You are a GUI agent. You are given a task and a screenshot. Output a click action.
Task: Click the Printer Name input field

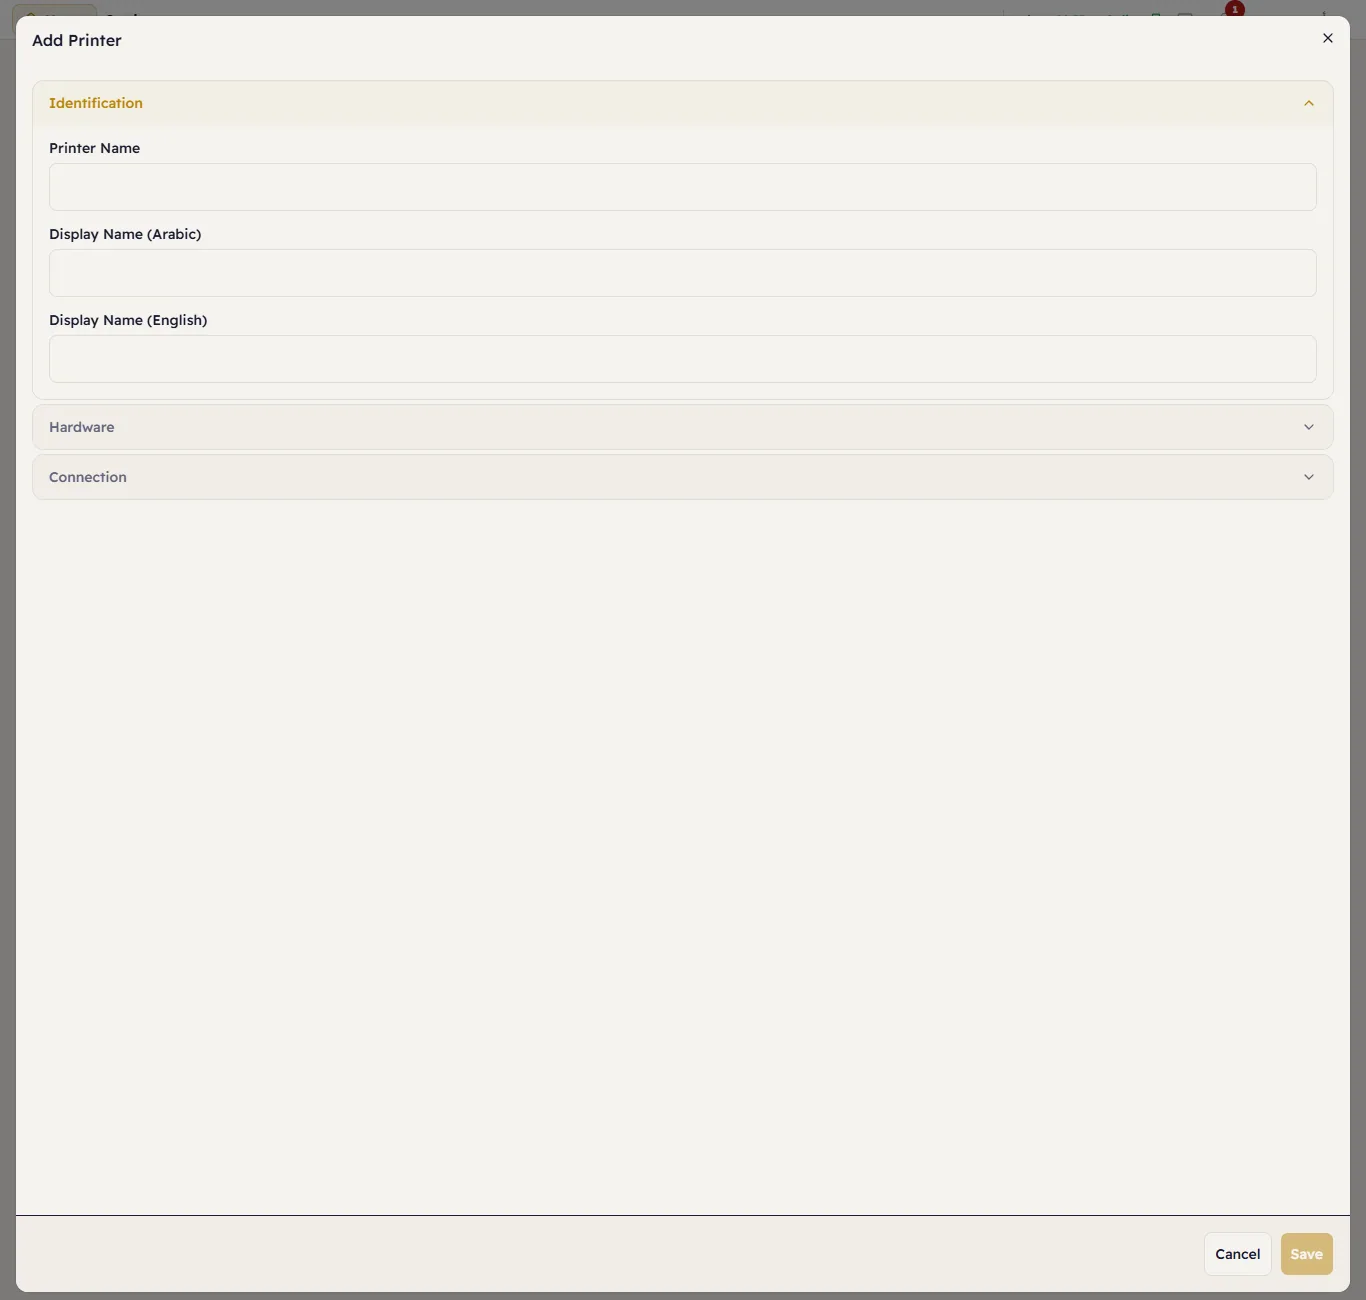point(683,187)
